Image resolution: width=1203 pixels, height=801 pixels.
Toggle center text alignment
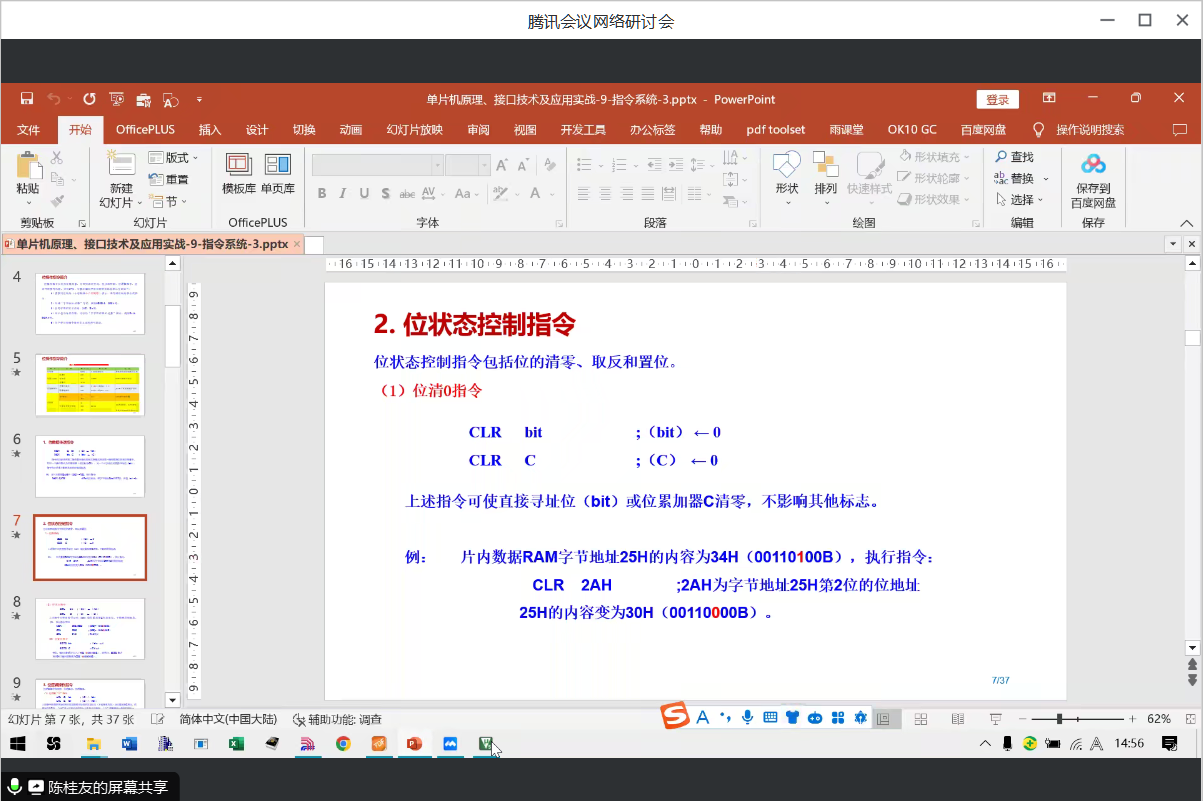605,193
